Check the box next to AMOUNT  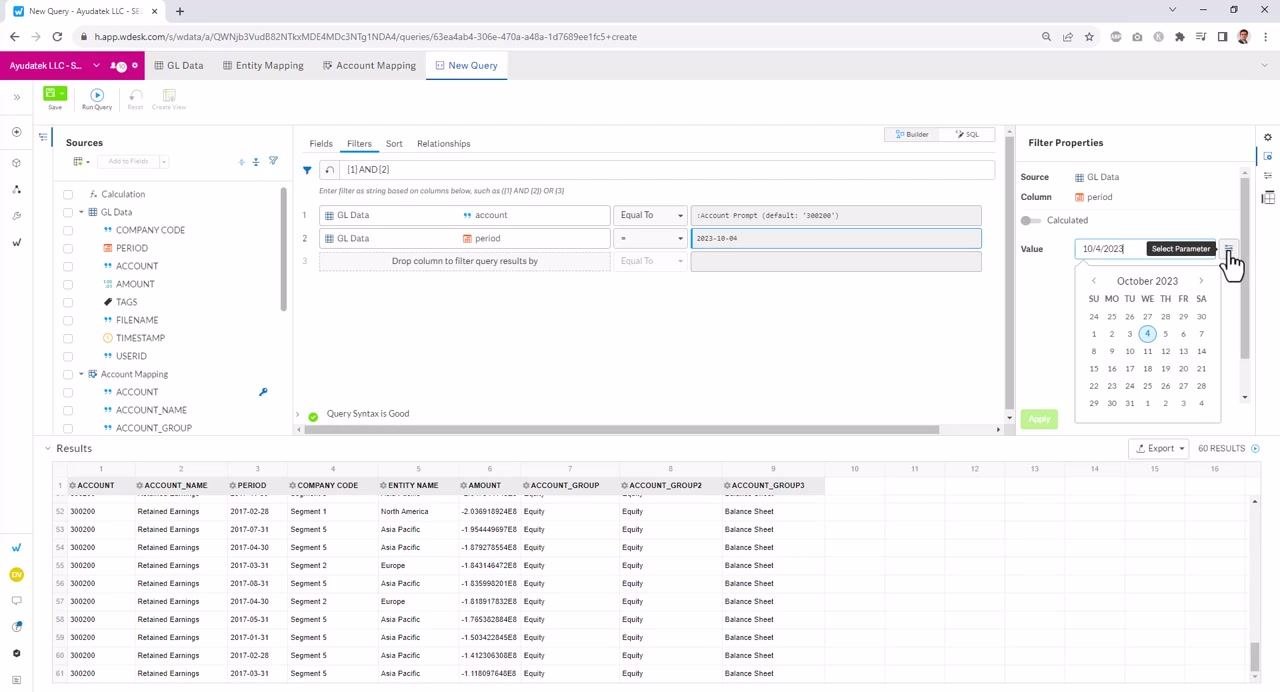[68, 284]
